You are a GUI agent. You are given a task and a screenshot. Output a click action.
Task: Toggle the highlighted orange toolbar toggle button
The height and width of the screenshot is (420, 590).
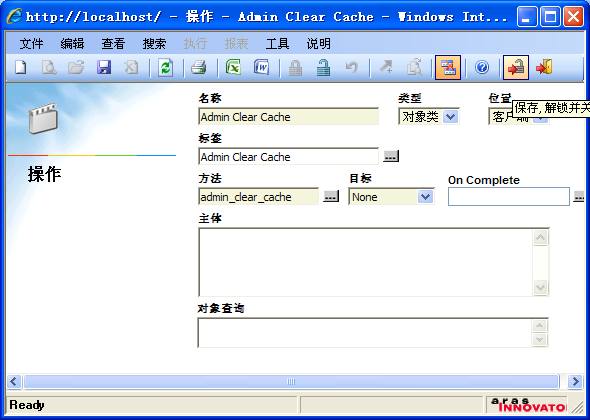click(448, 68)
